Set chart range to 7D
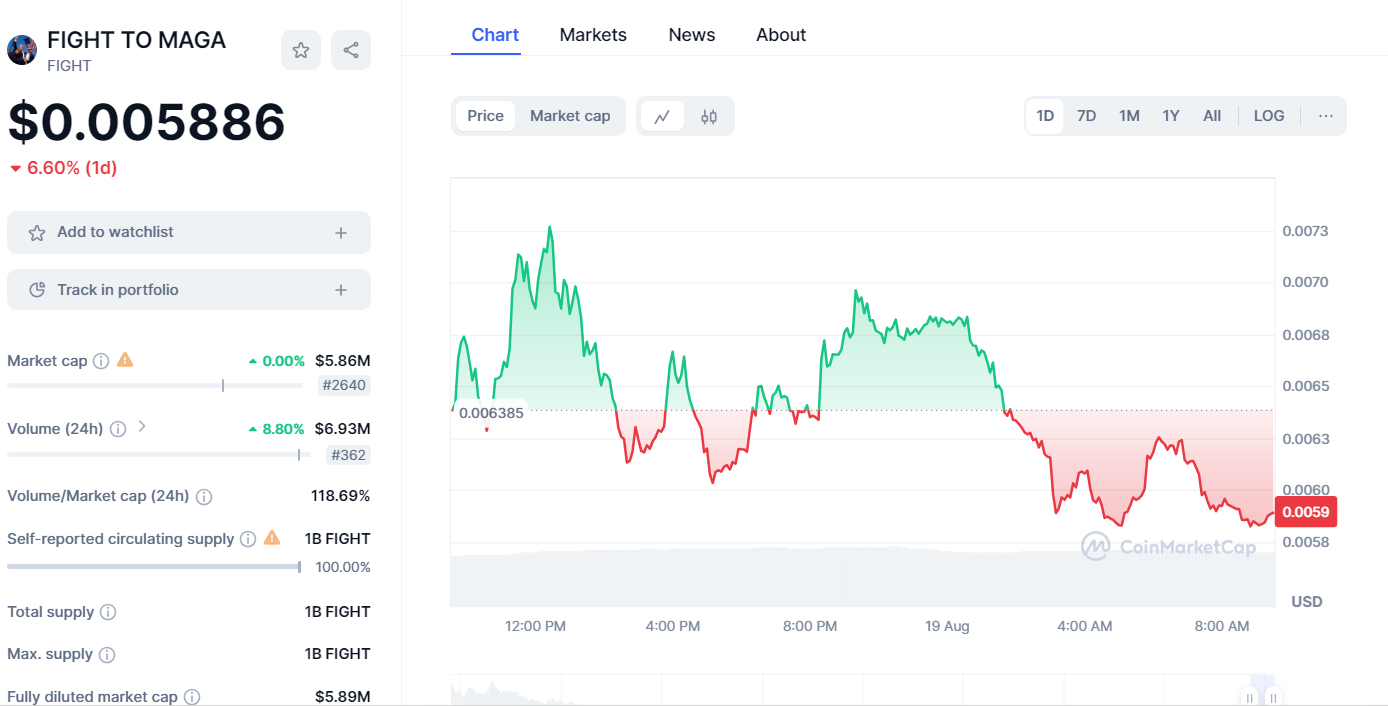 1086,116
